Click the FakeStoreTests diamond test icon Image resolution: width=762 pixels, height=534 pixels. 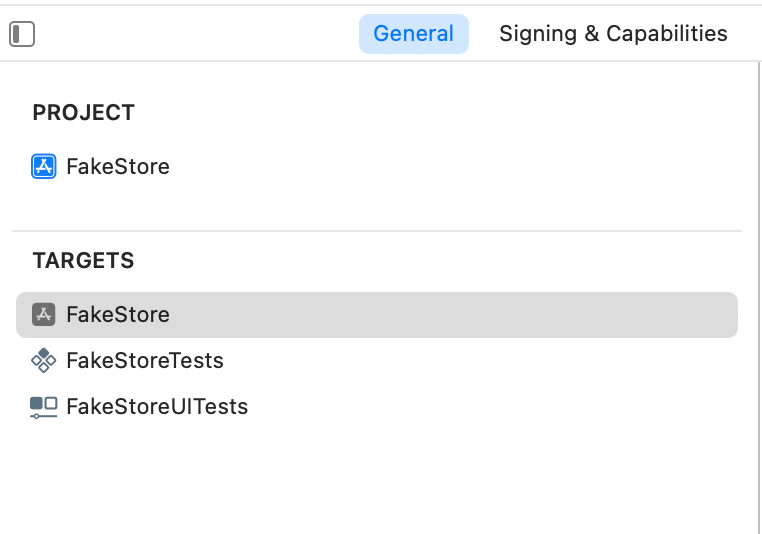click(43, 361)
